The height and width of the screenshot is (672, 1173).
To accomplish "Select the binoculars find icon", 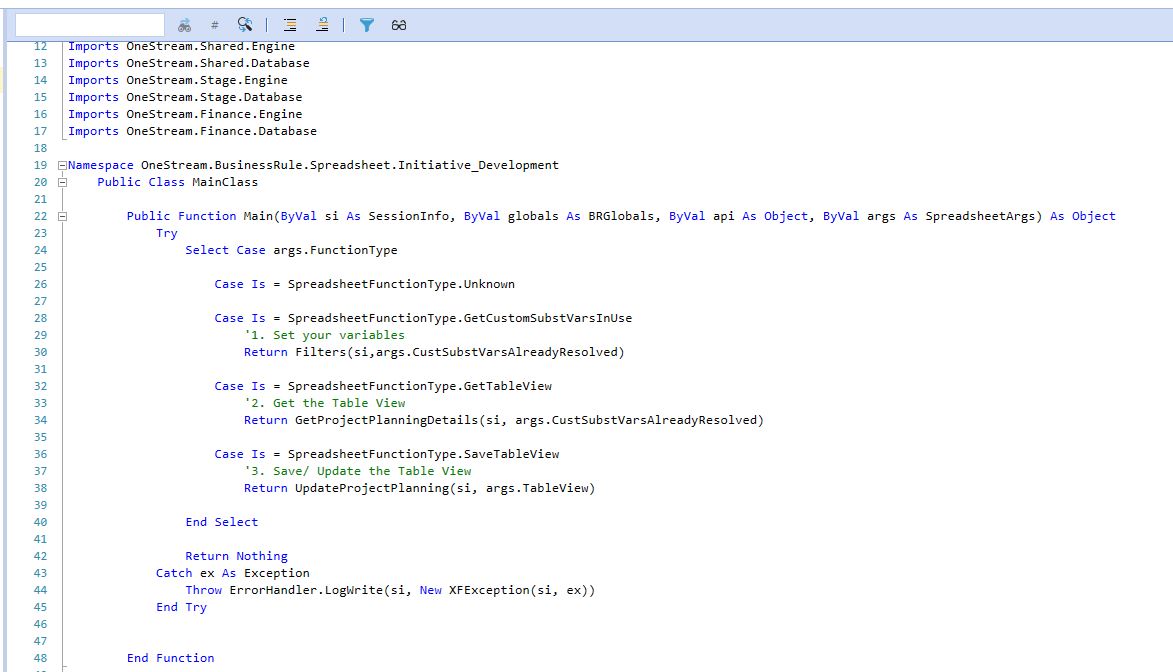I will [184, 25].
